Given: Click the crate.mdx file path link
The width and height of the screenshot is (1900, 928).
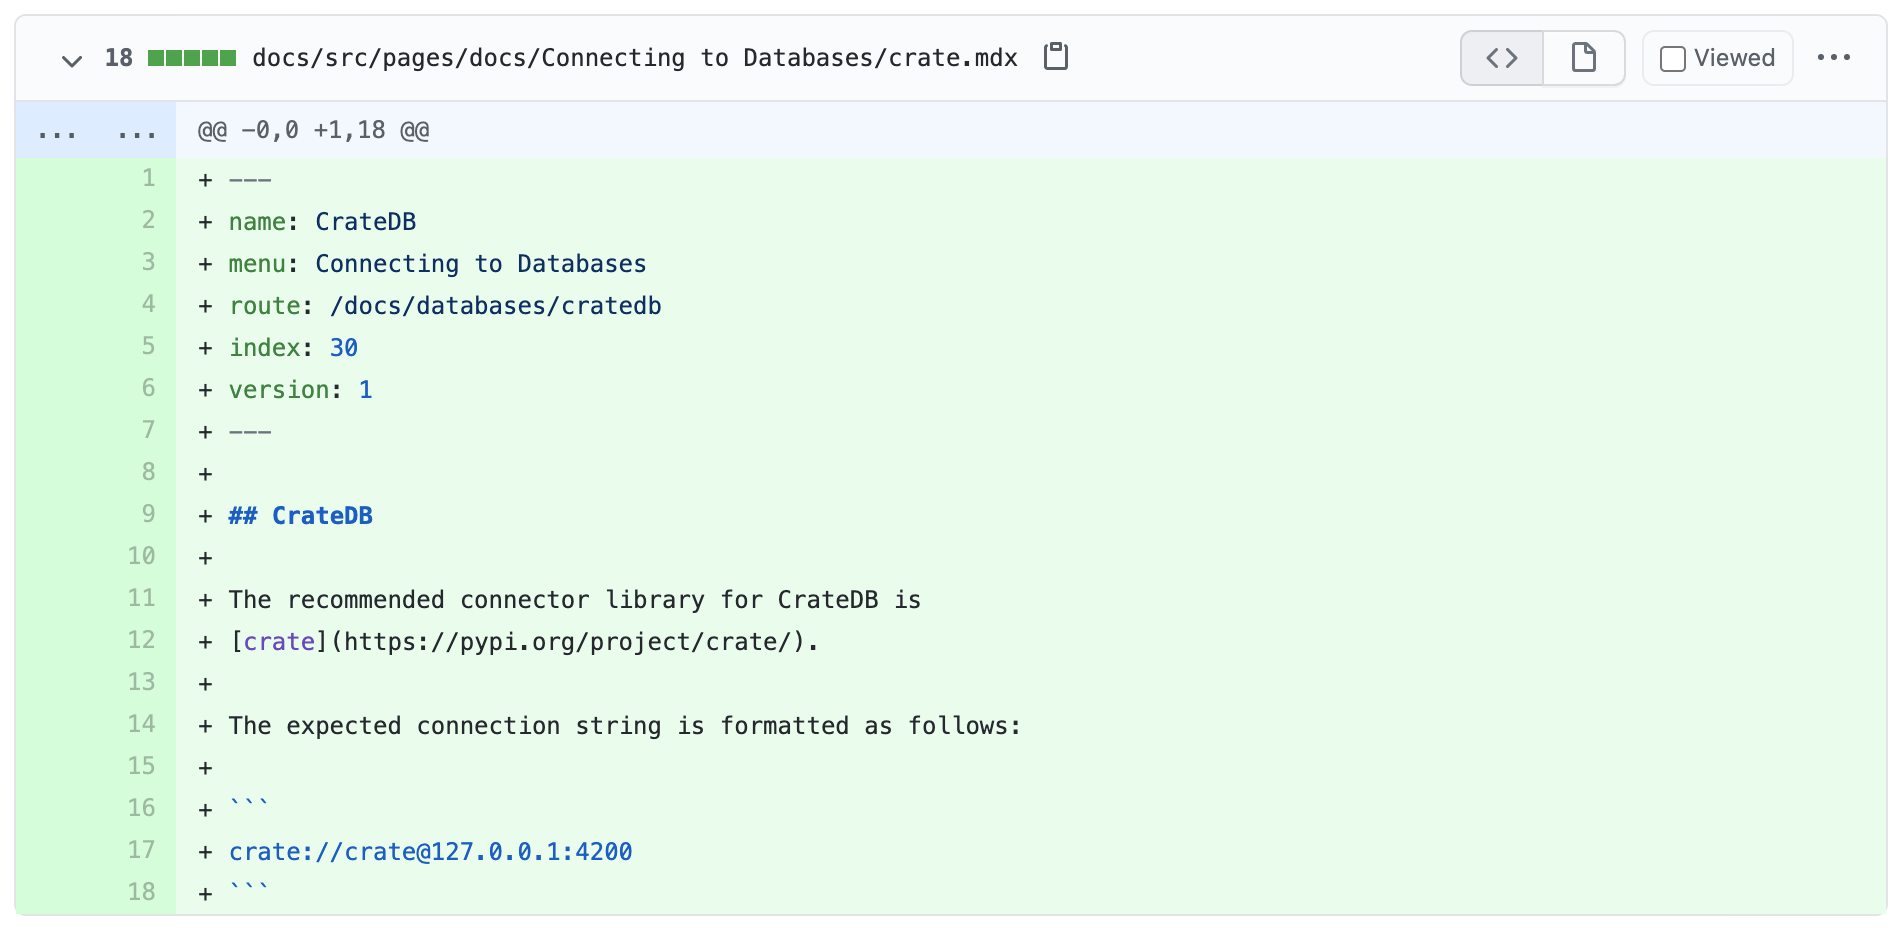Looking at the screenshot, I should 634,58.
